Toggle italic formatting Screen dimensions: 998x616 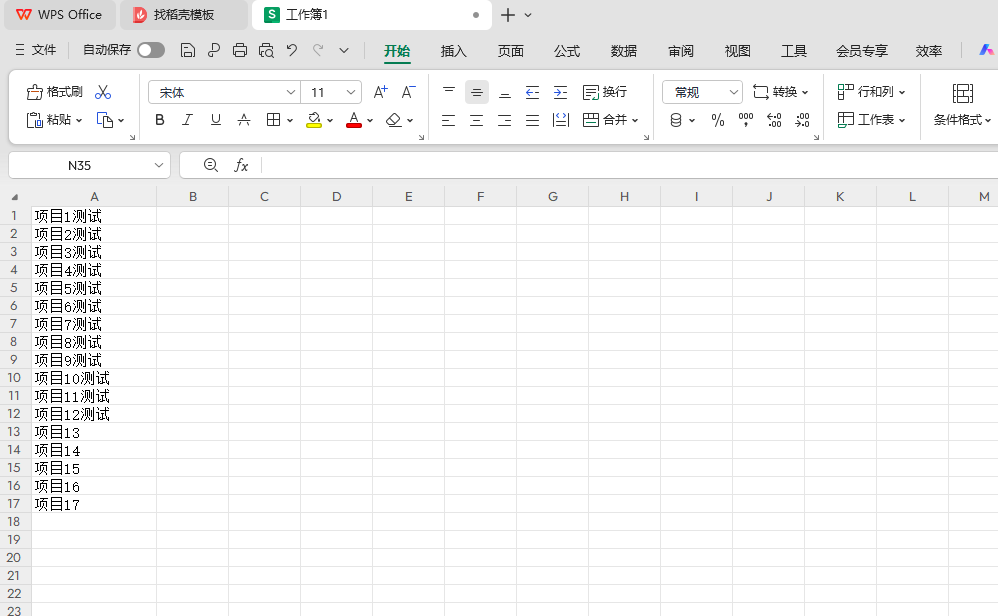click(x=187, y=120)
